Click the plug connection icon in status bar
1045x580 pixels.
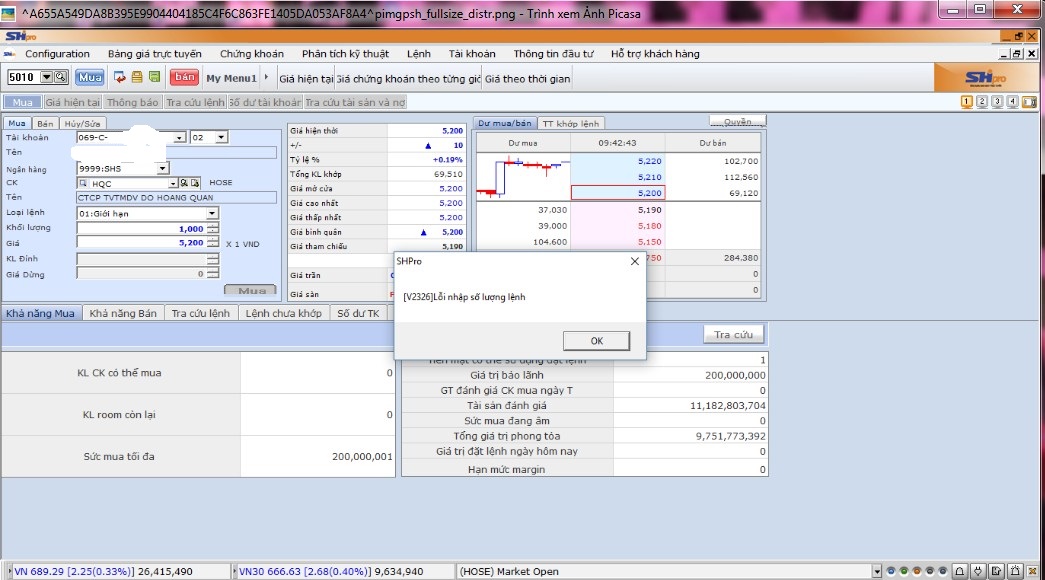978,571
